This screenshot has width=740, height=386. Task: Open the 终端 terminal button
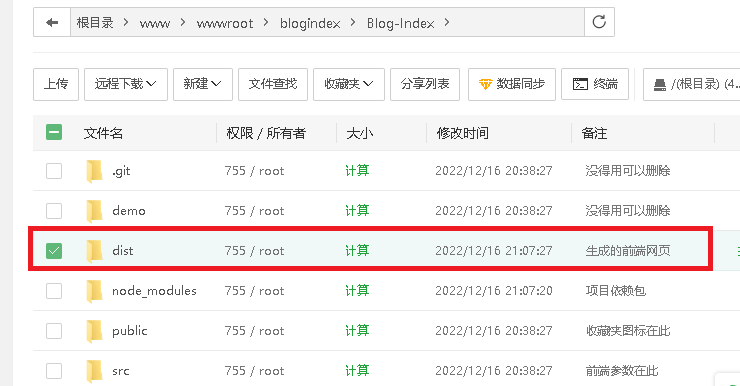595,84
